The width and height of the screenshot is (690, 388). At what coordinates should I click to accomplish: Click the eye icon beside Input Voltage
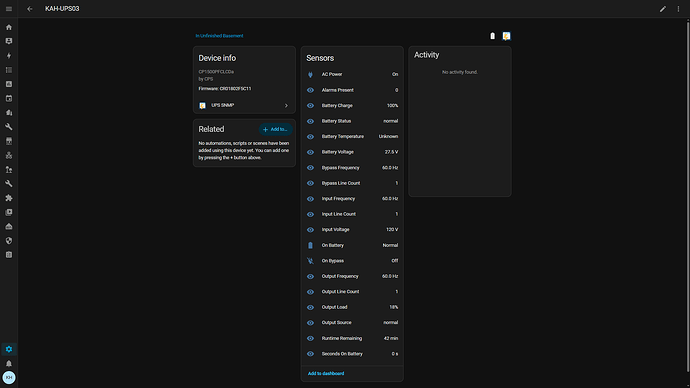[310, 230]
